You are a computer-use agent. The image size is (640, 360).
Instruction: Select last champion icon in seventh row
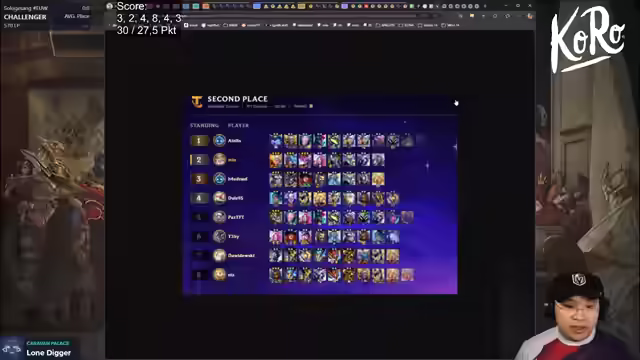click(x=393, y=256)
